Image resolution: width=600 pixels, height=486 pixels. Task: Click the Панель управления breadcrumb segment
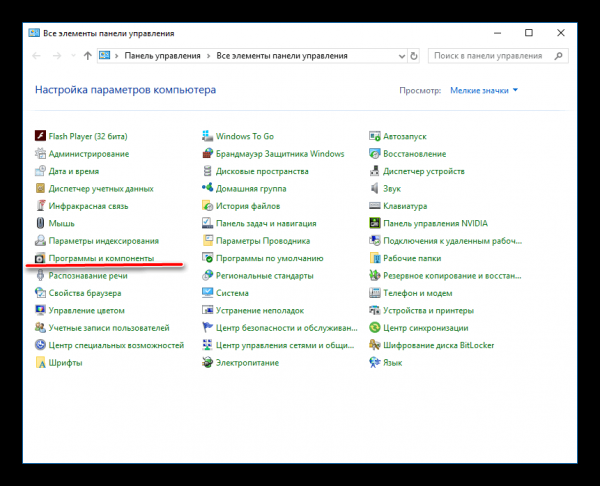tap(162, 56)
